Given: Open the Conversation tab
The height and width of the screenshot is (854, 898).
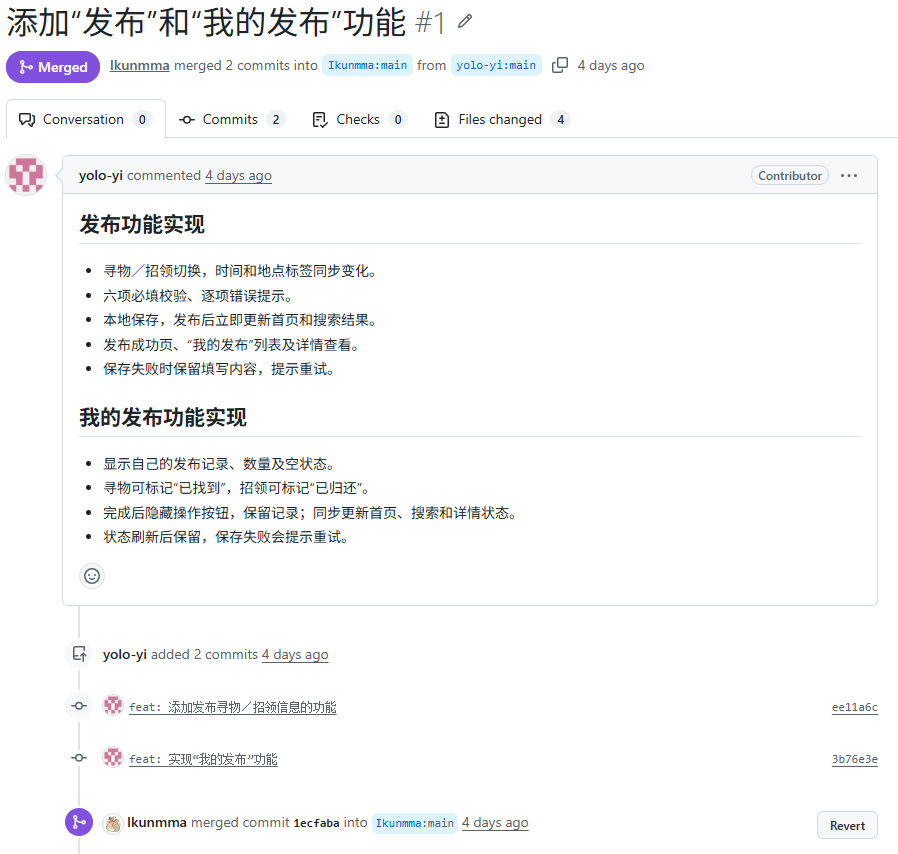Looking at the screenshot, I should click(x=86, y=119).
